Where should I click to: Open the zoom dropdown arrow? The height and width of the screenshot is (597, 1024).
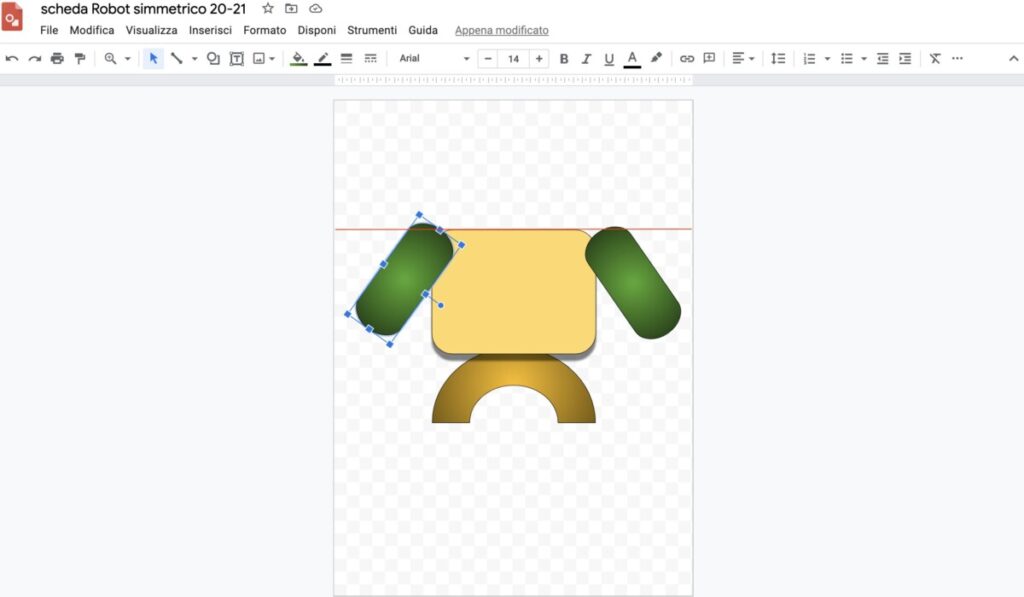(x=128, y=59)
